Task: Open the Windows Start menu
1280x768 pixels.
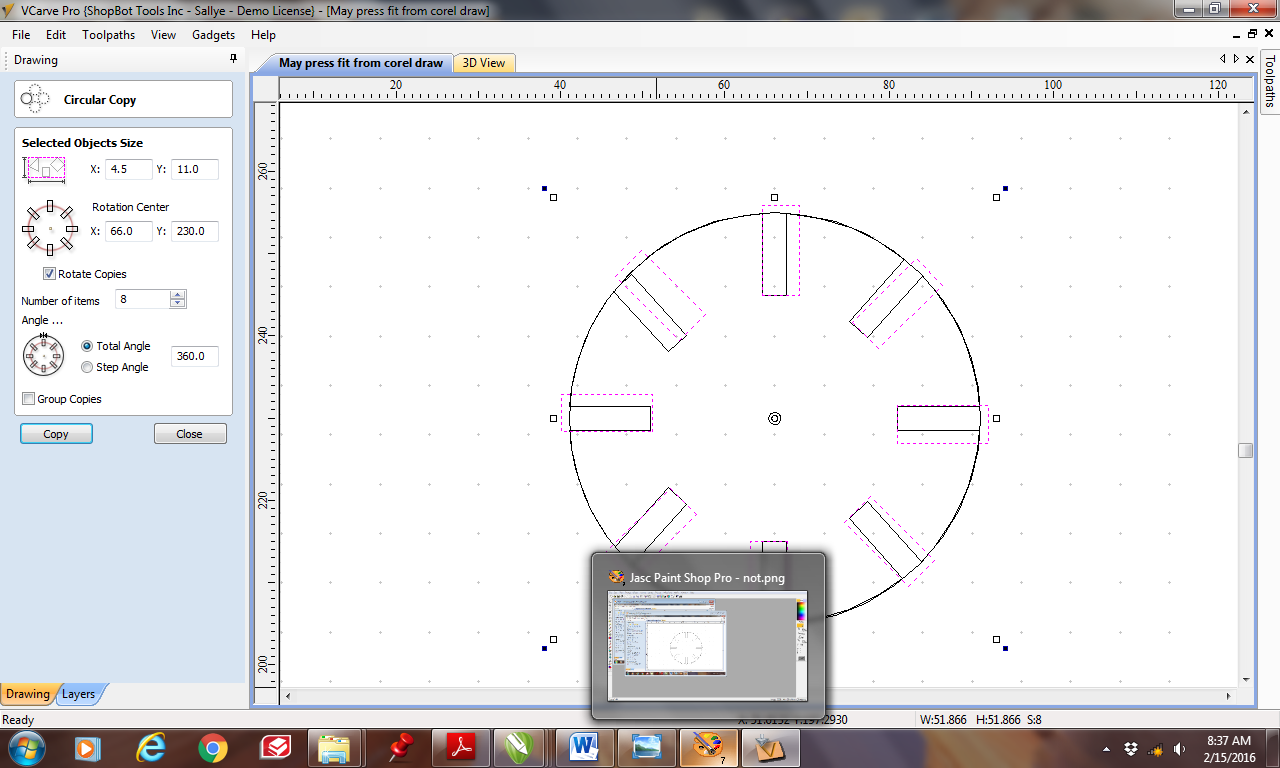Action: click(25, 747)
